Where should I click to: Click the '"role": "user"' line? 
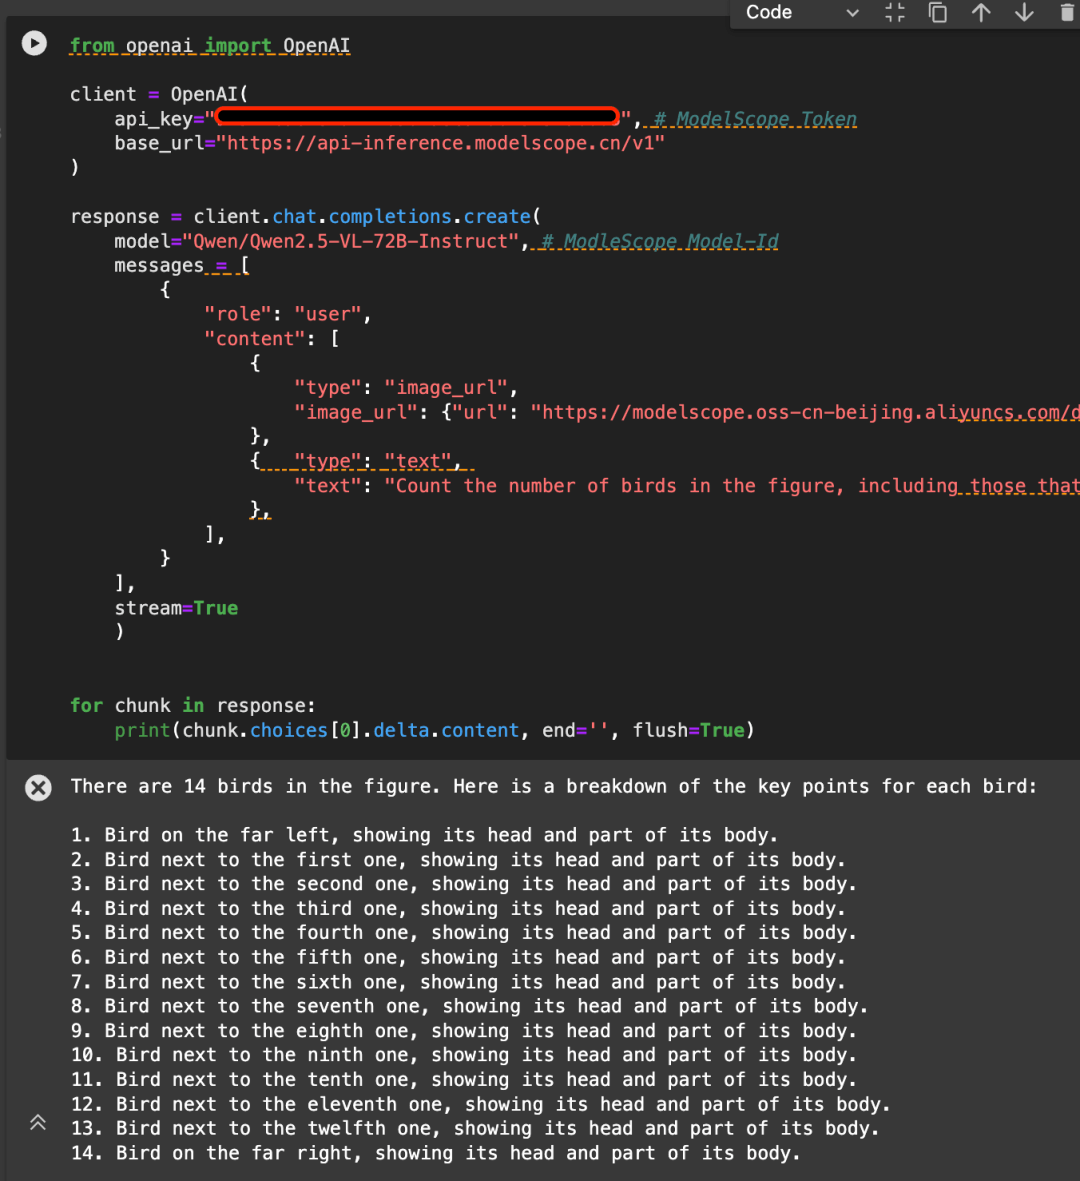click(288, 314)
